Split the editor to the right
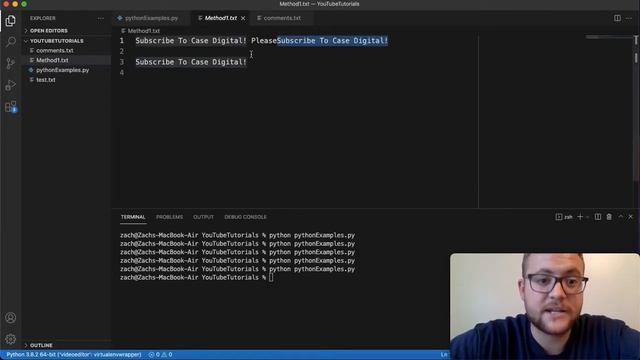Image resolution: width=640 pixels, height=360 pixels. pyautogui.click(x=617, y=18)
